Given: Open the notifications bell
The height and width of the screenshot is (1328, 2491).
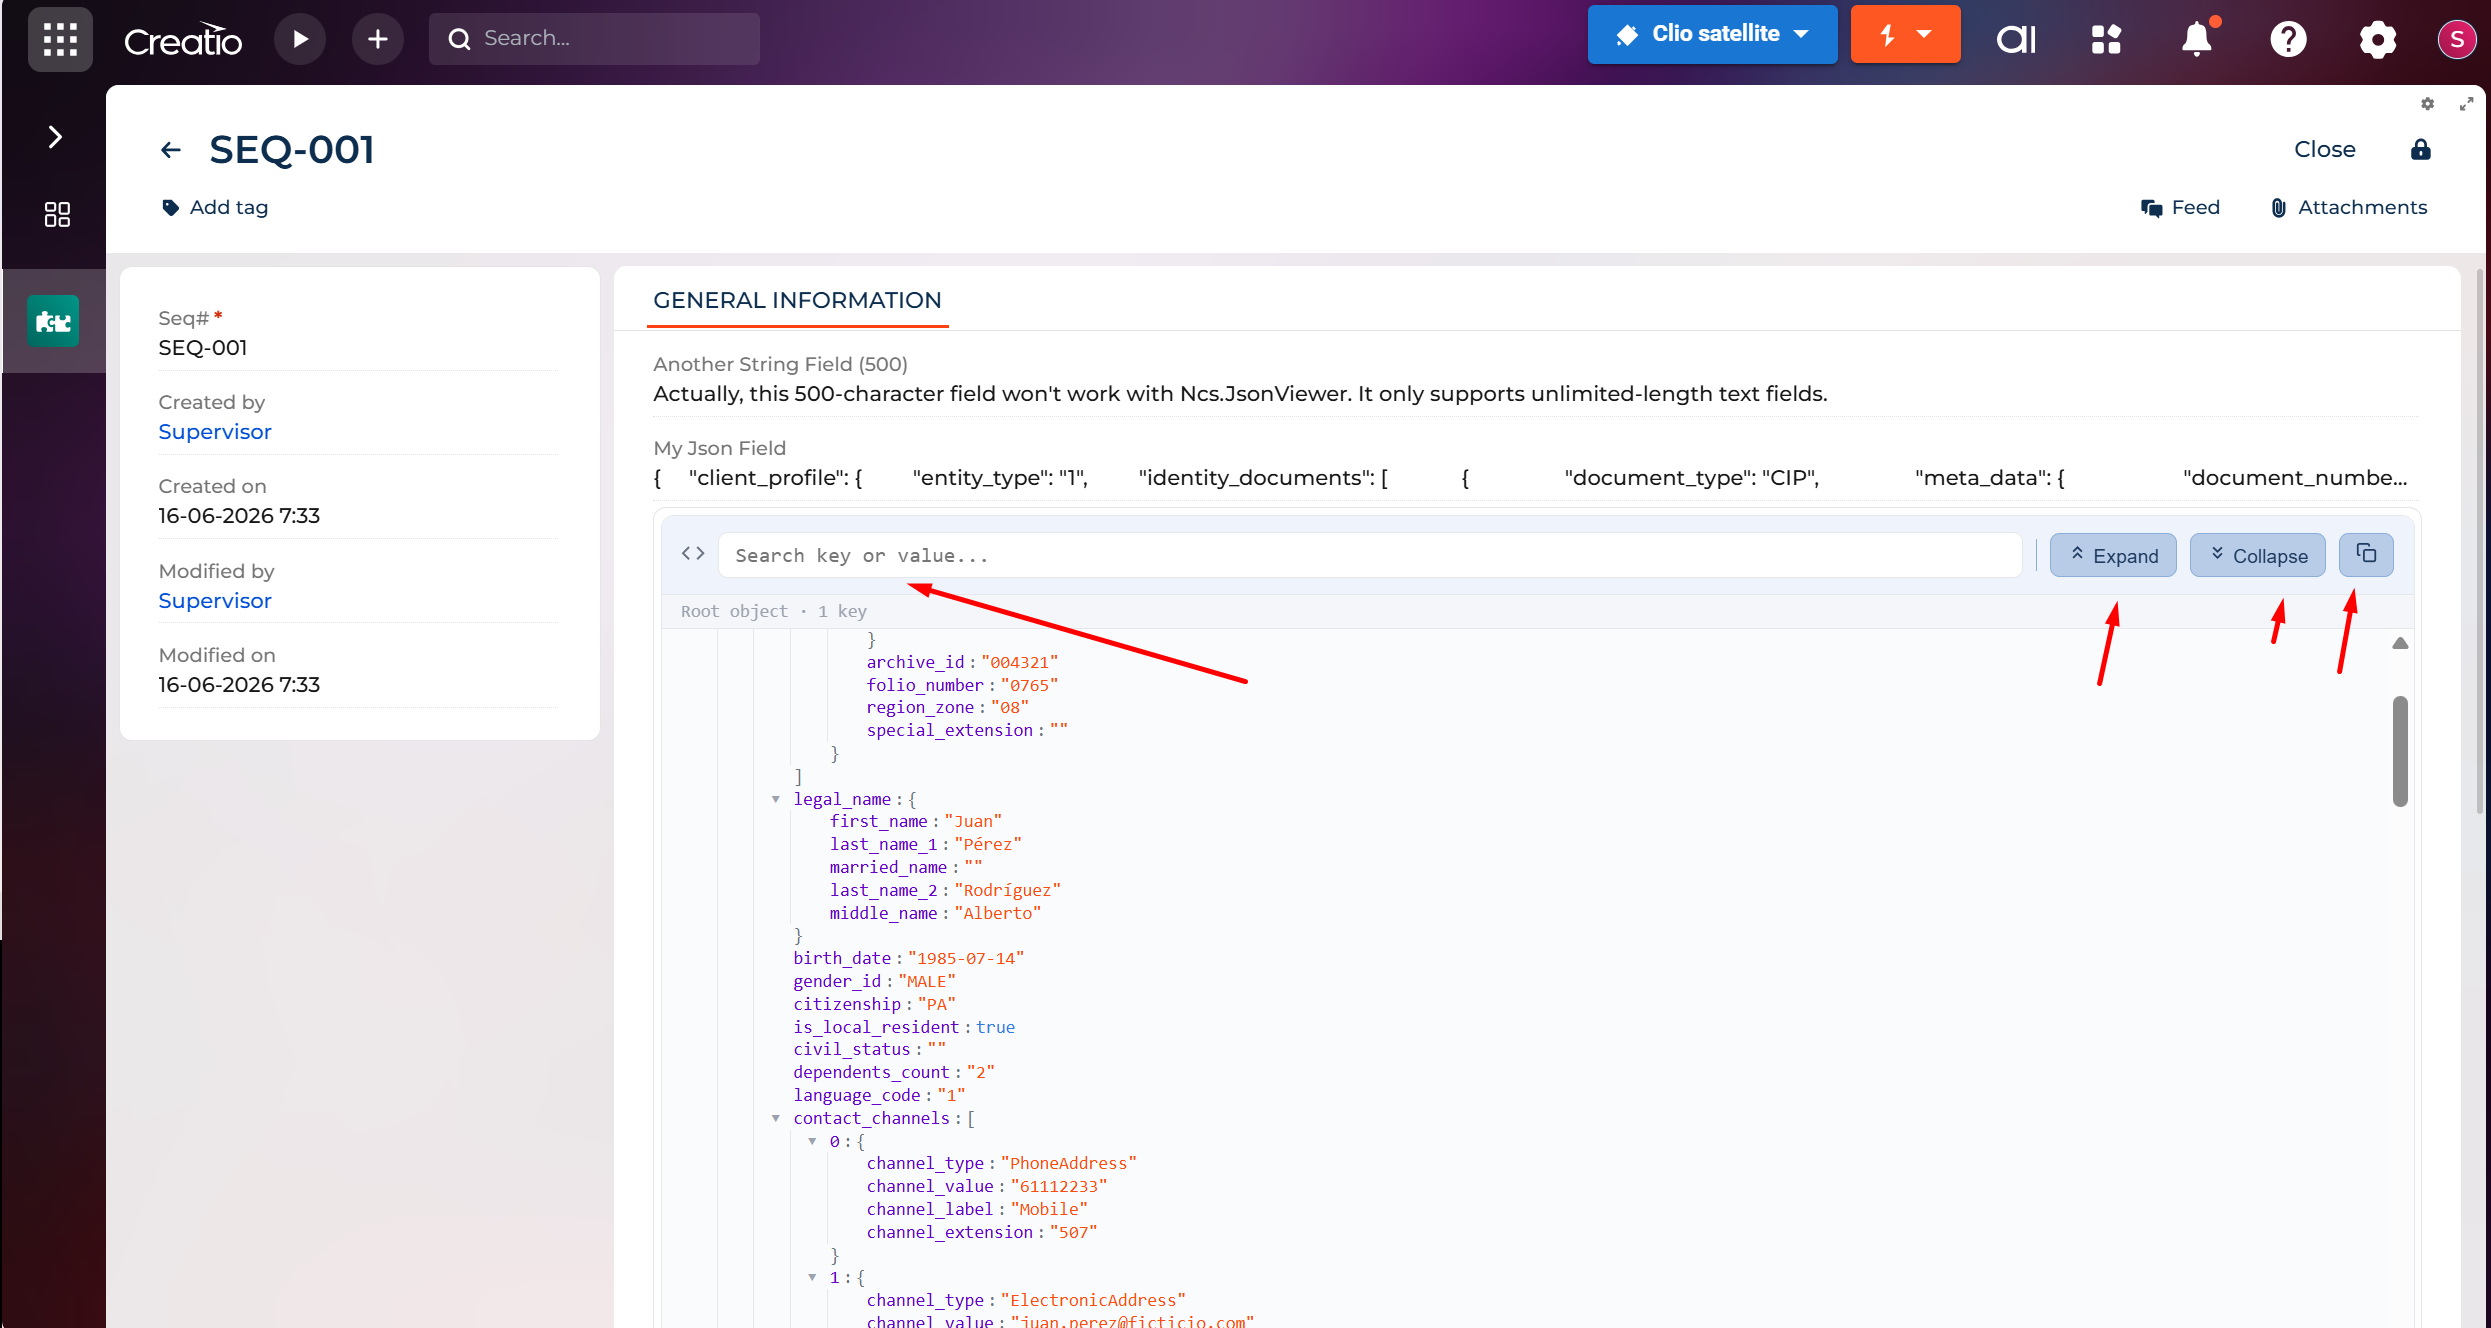Looking at the screenshot, I should [x=2197, y=39].
